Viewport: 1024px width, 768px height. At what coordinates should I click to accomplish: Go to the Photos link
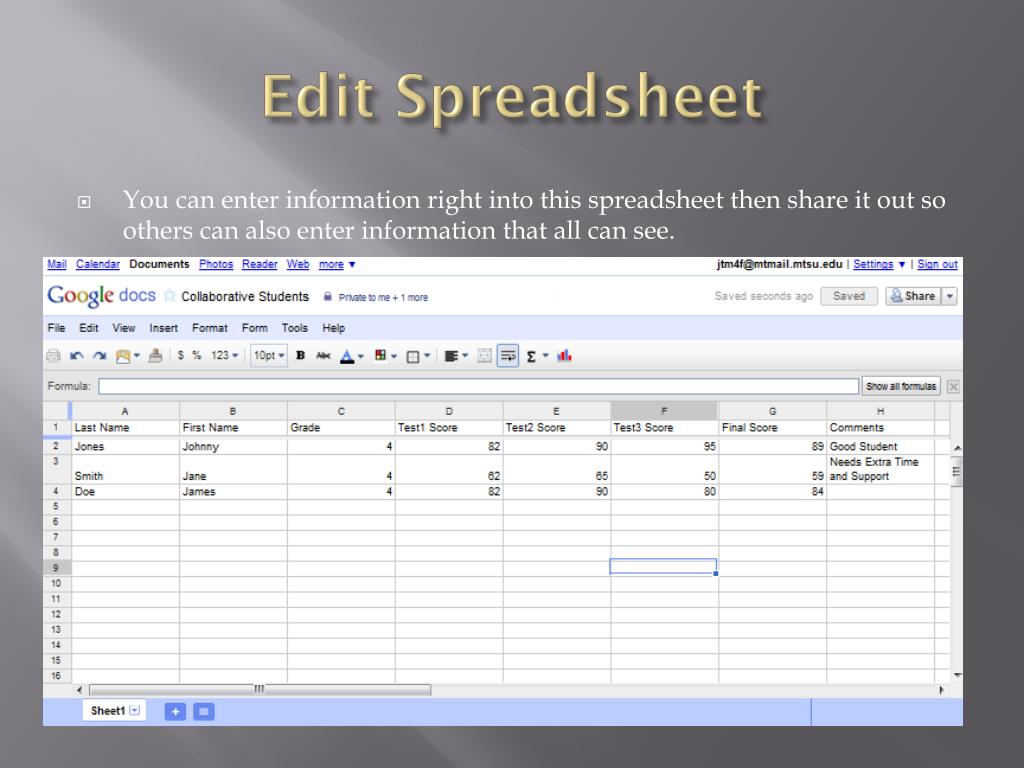tap(216, 264)
